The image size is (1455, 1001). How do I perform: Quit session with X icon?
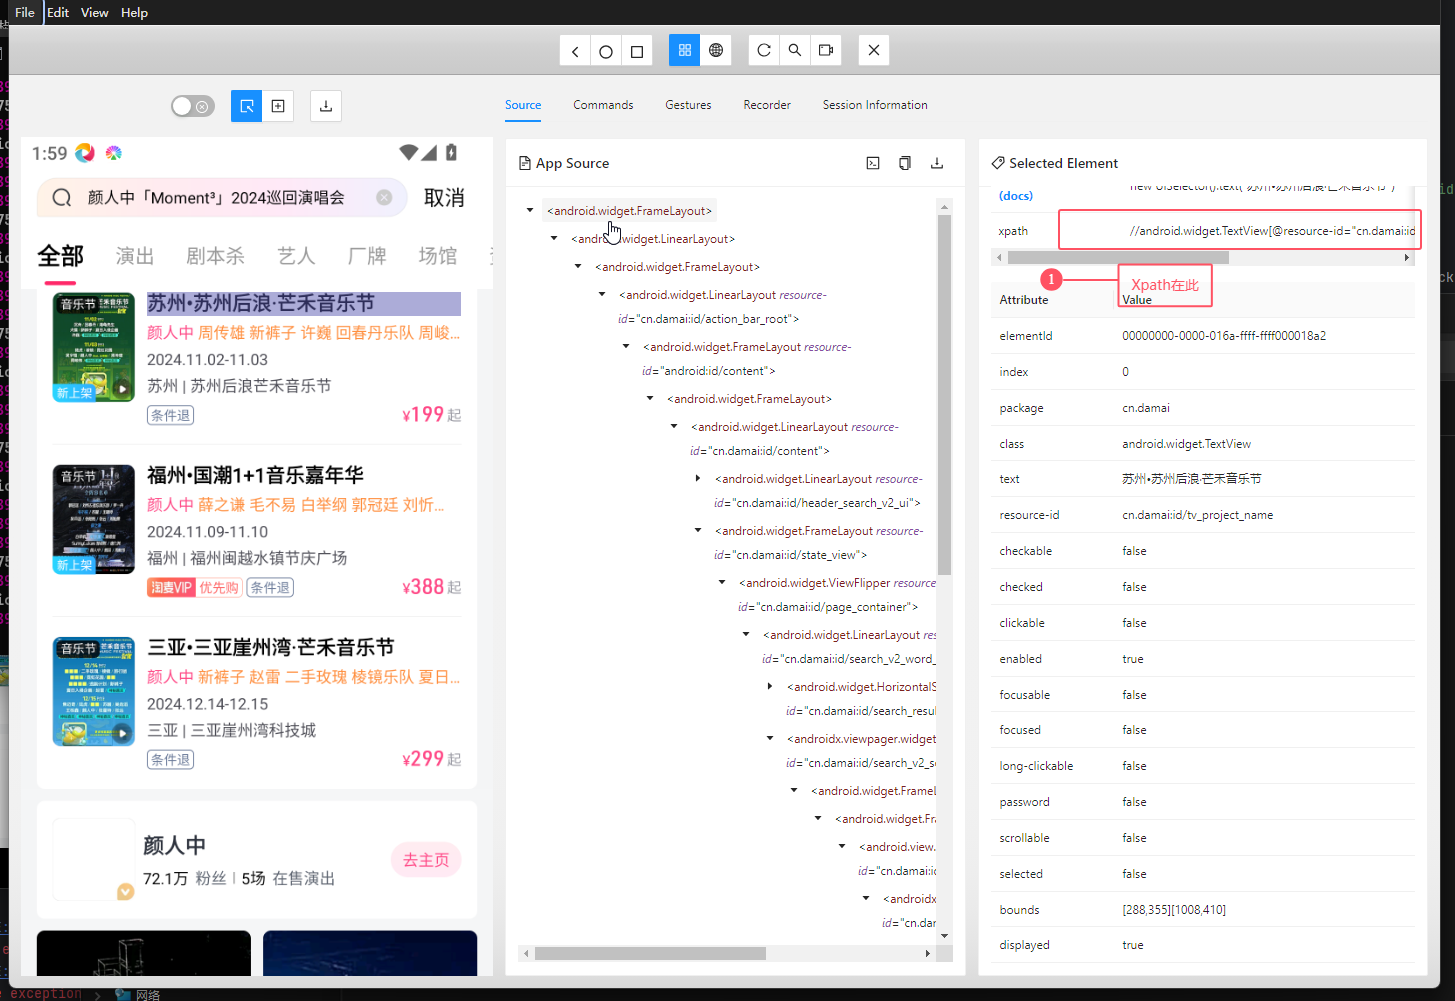[x=874, y=50]
